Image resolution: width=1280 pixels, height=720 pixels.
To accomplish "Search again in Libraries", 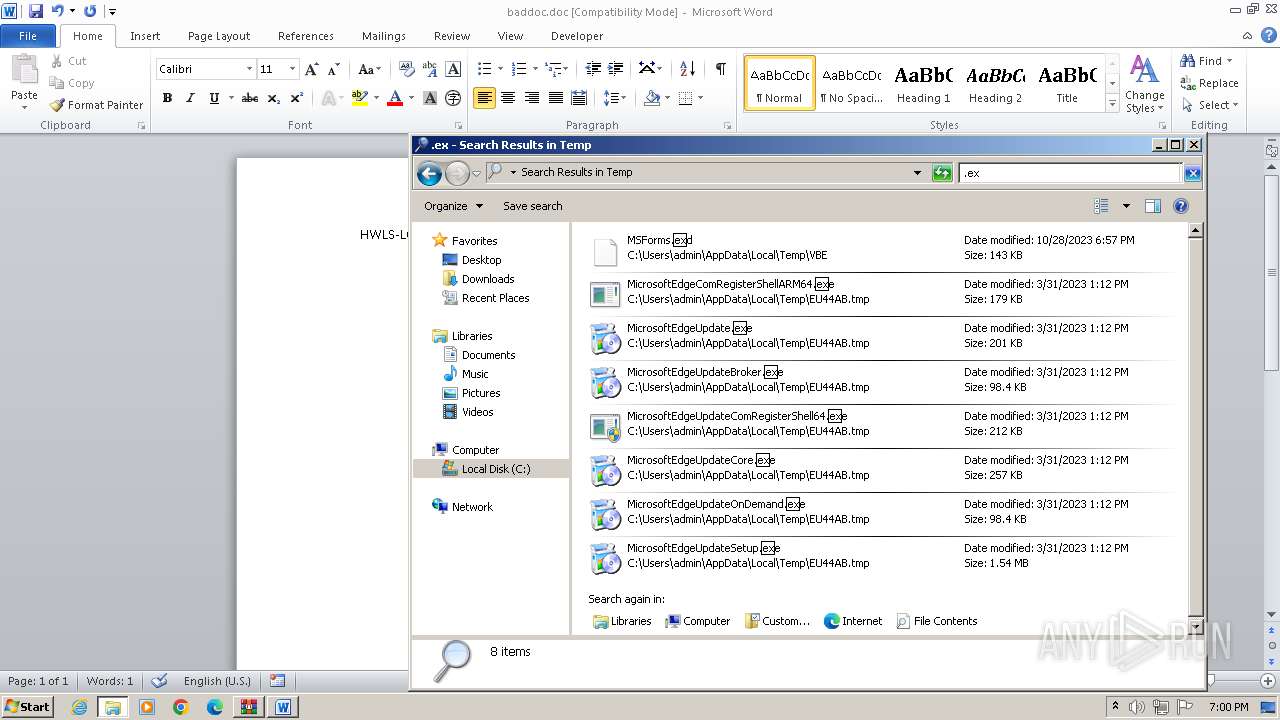I will point(622,621).
